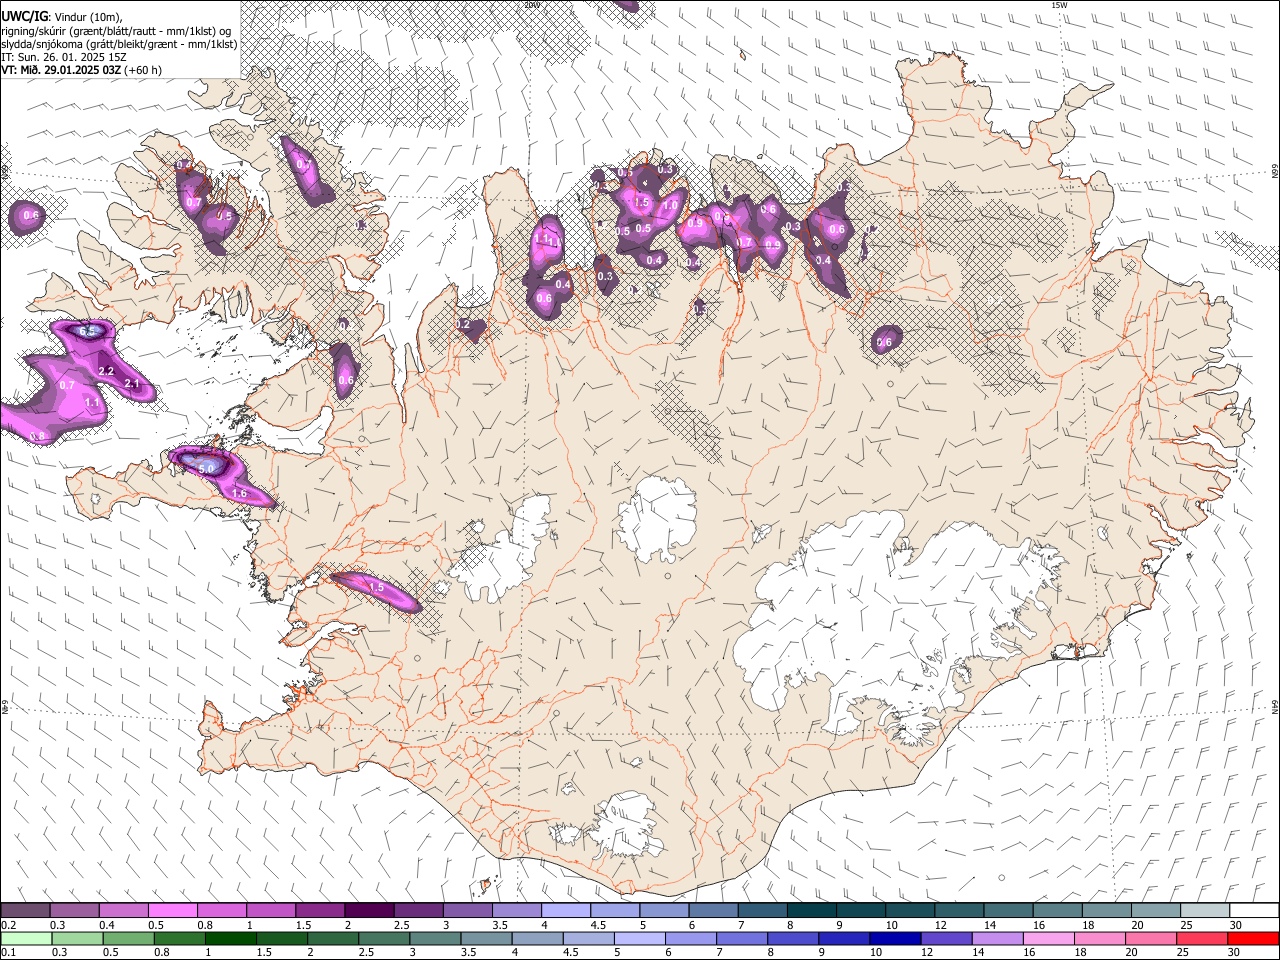Click the 15W longitude label at the top
The image size is (1280, 960).
[1059, 5]
